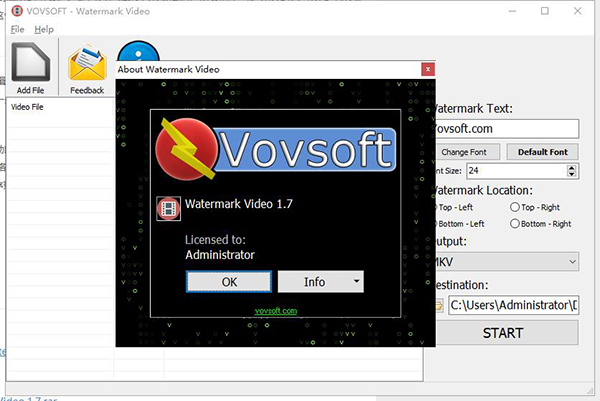Click the Destination path field

[x=514, y=305]
